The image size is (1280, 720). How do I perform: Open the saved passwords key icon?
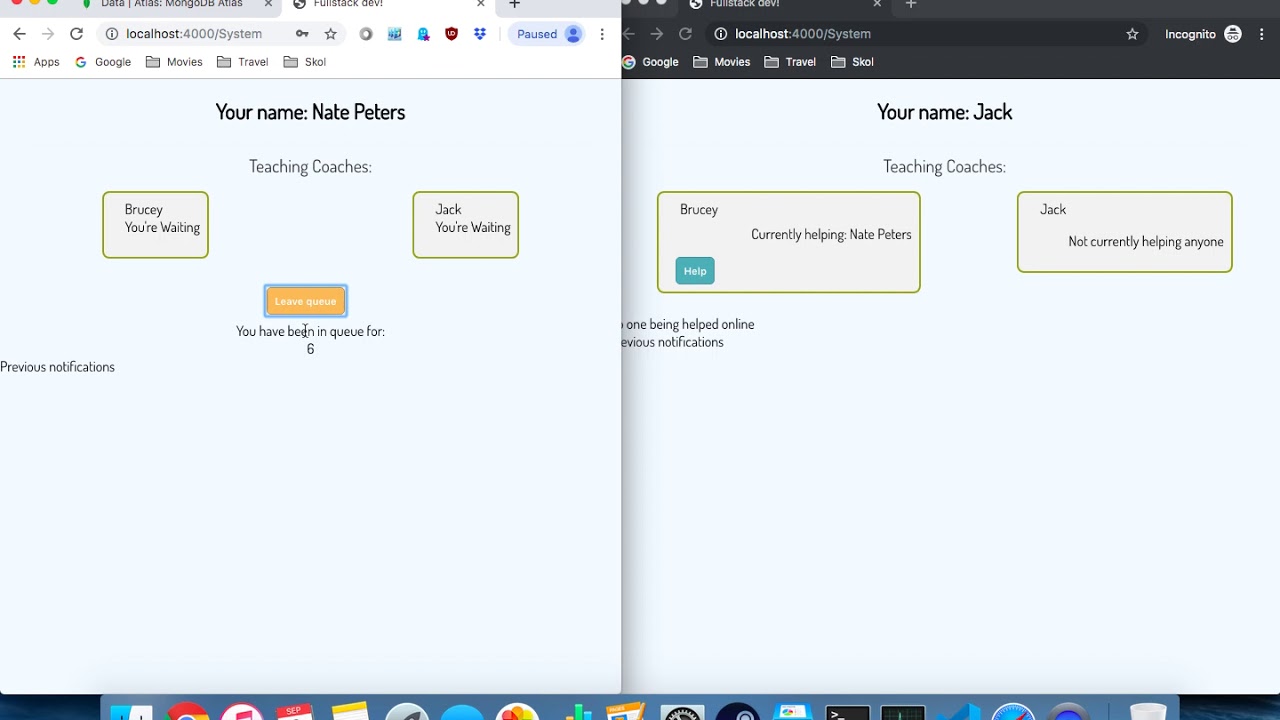(302, 34)
